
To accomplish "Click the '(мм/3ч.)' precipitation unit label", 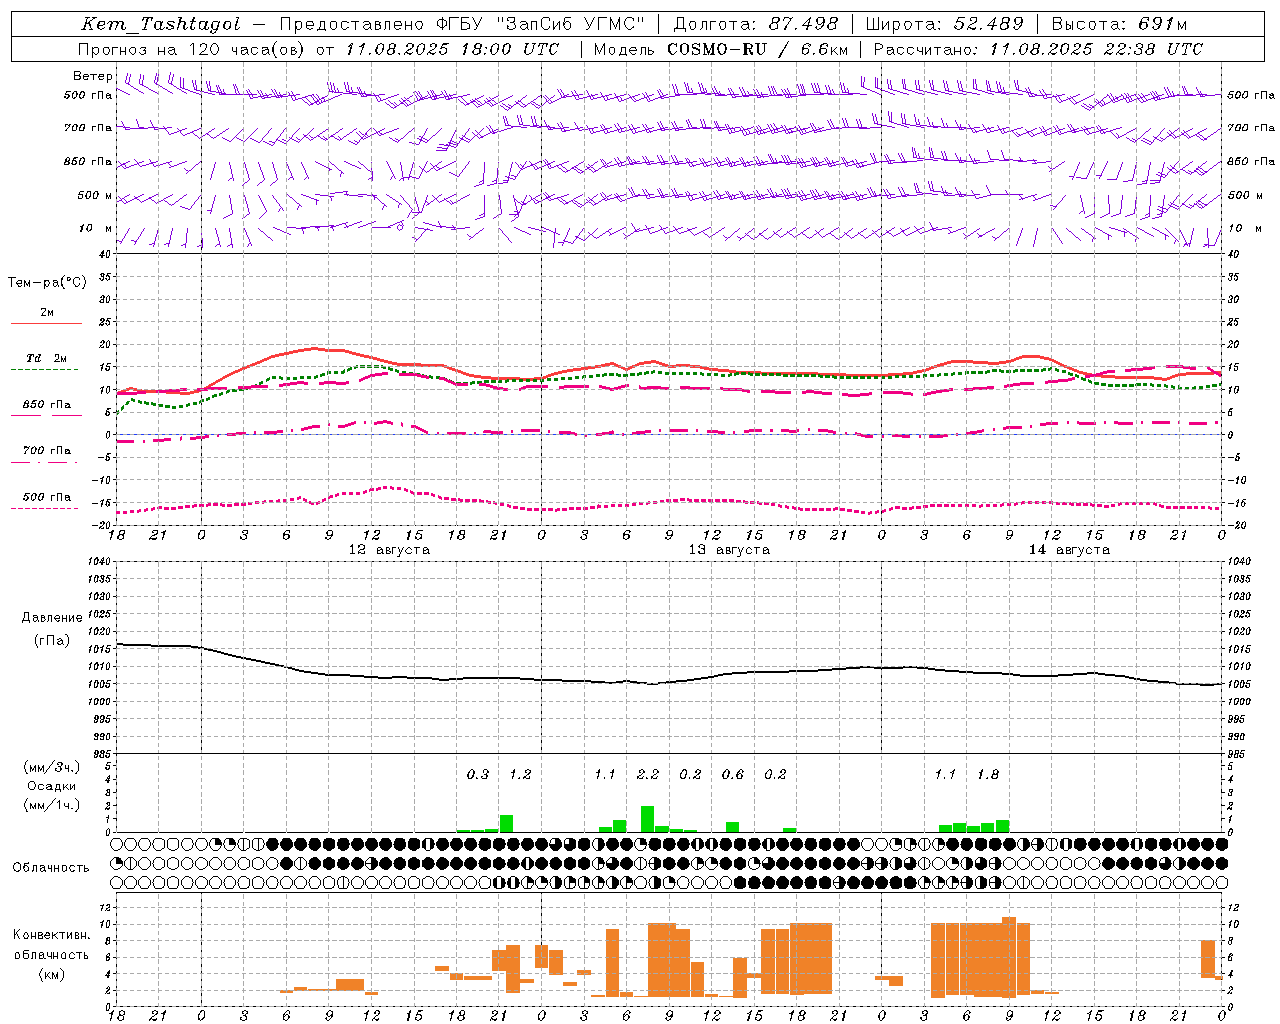I will 52,767.
